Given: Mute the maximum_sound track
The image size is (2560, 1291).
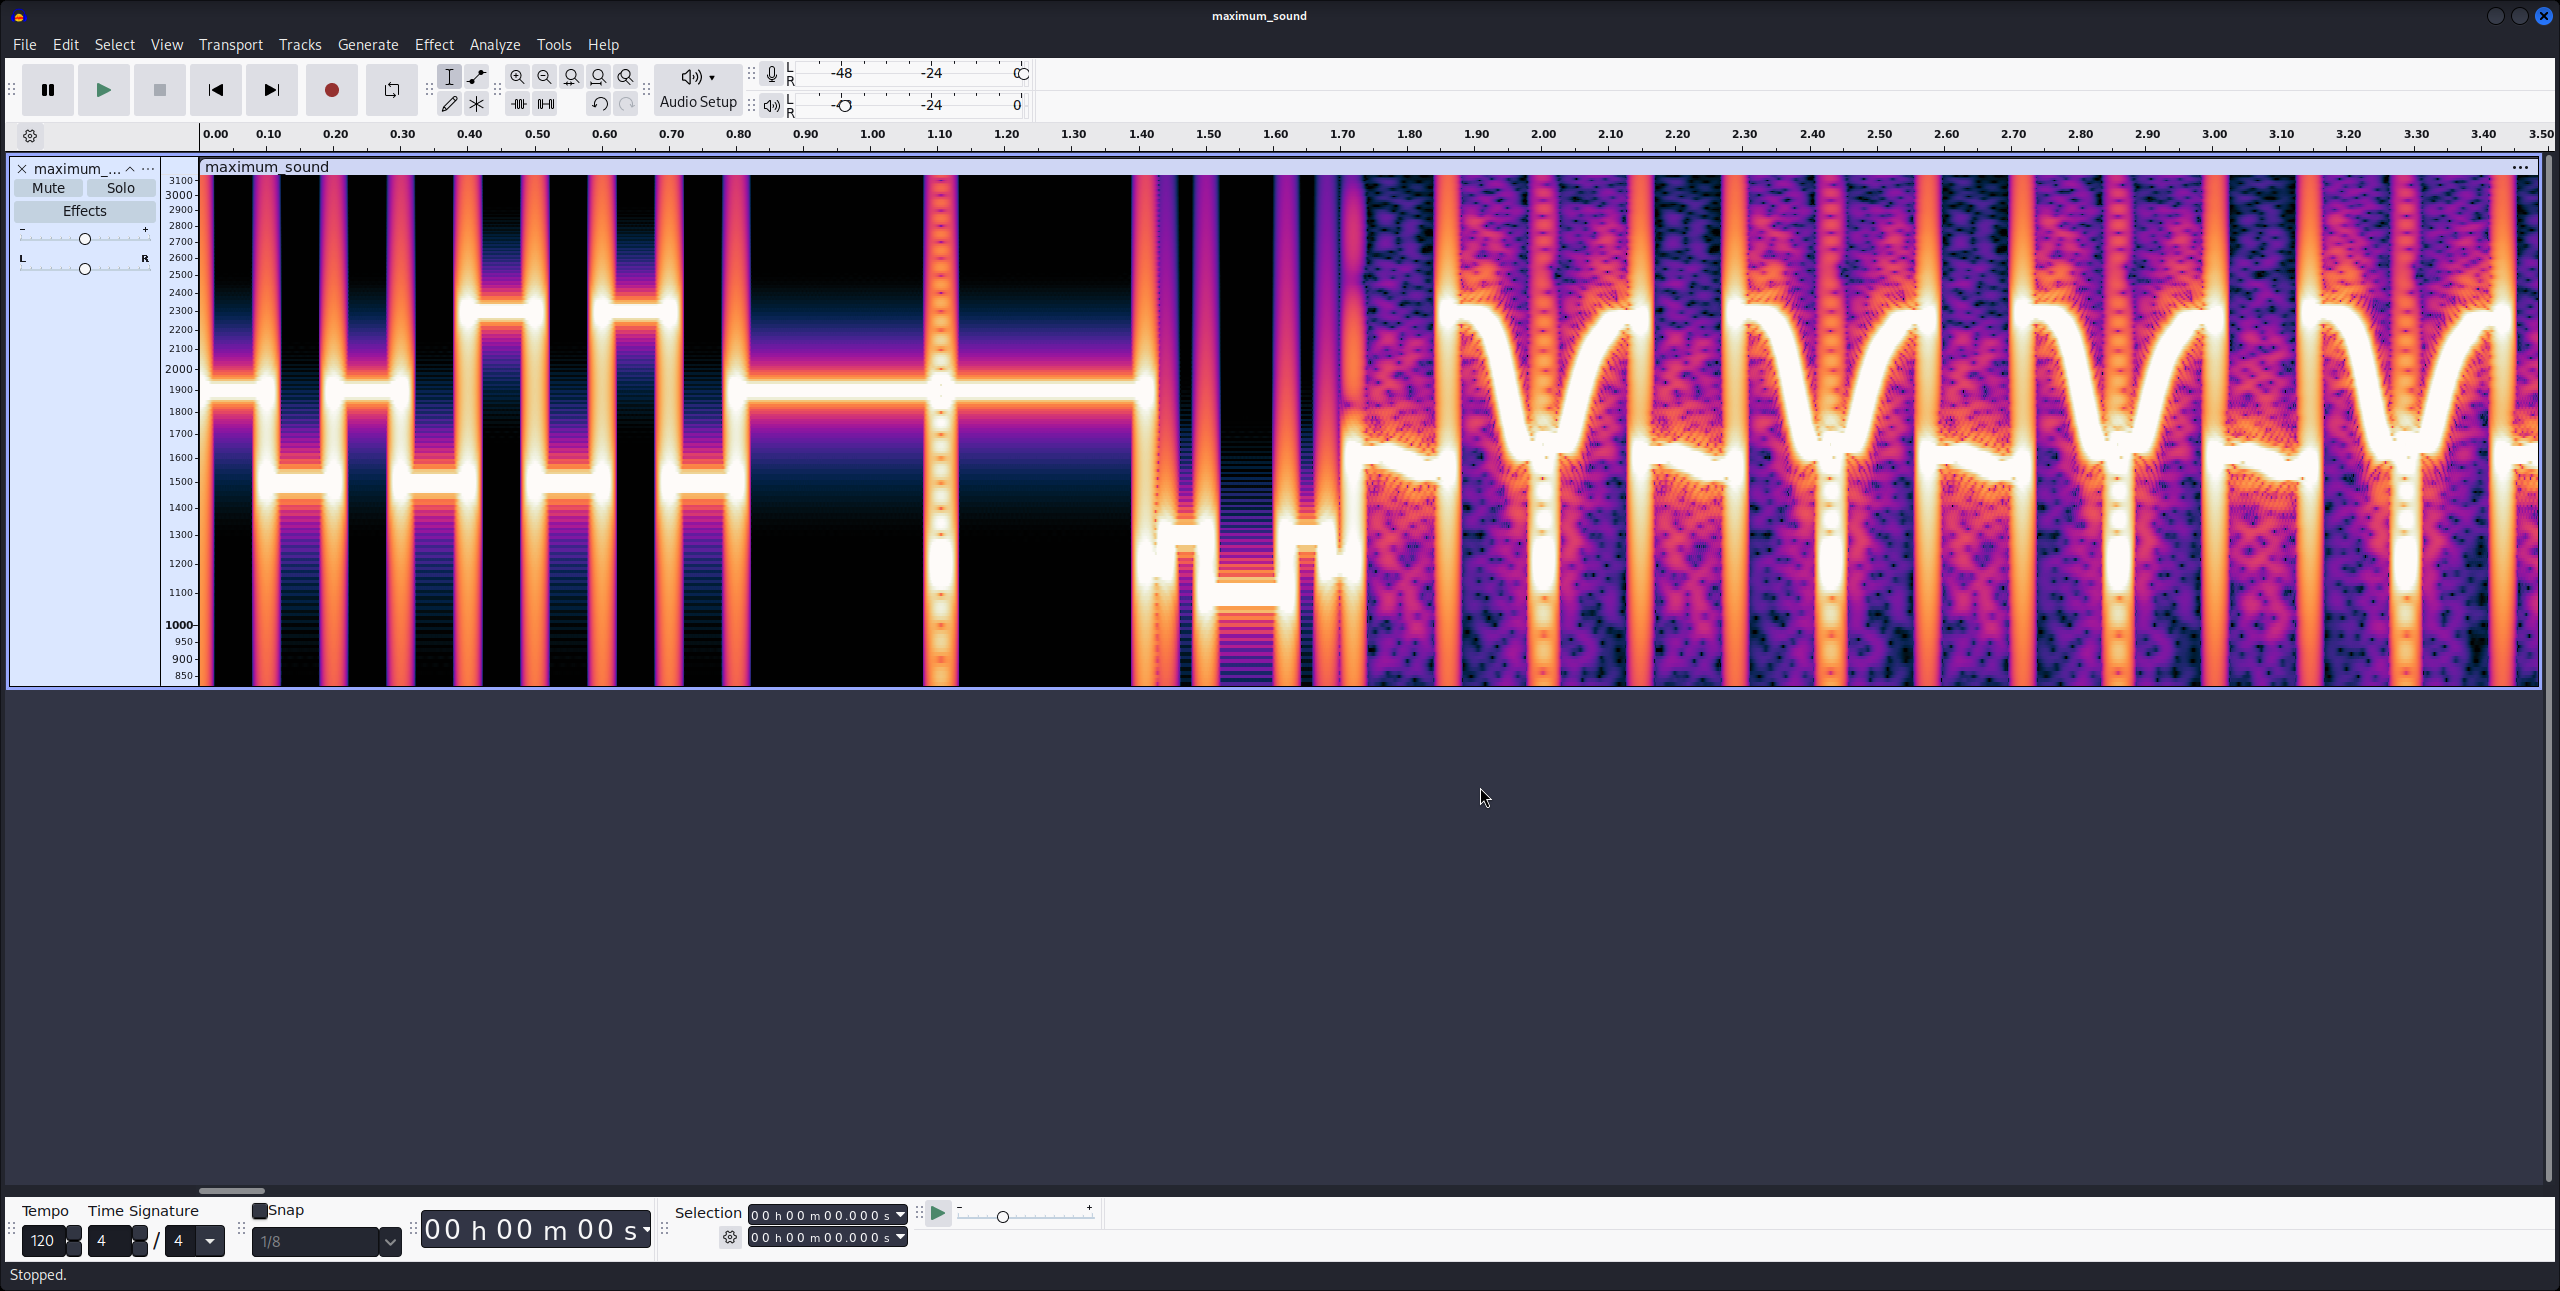Looking at the screenshot, I should [x=48, y=187].
